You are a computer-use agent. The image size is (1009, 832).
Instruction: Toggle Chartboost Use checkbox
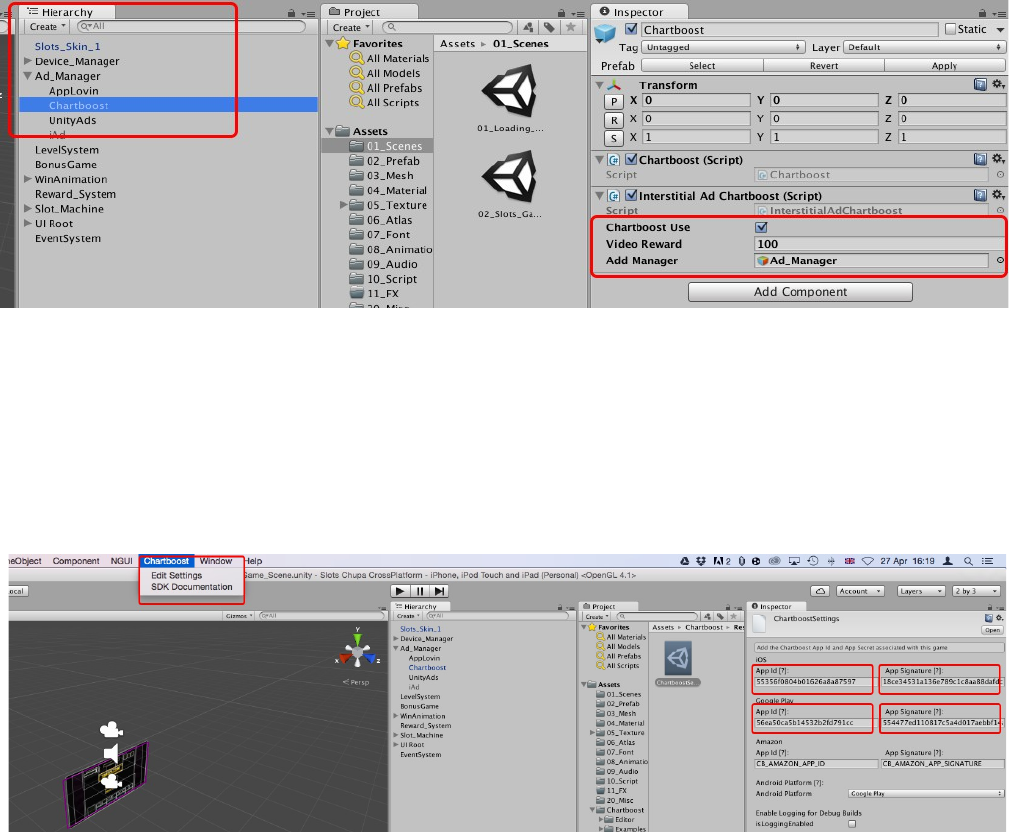click(x=761, y=227)
